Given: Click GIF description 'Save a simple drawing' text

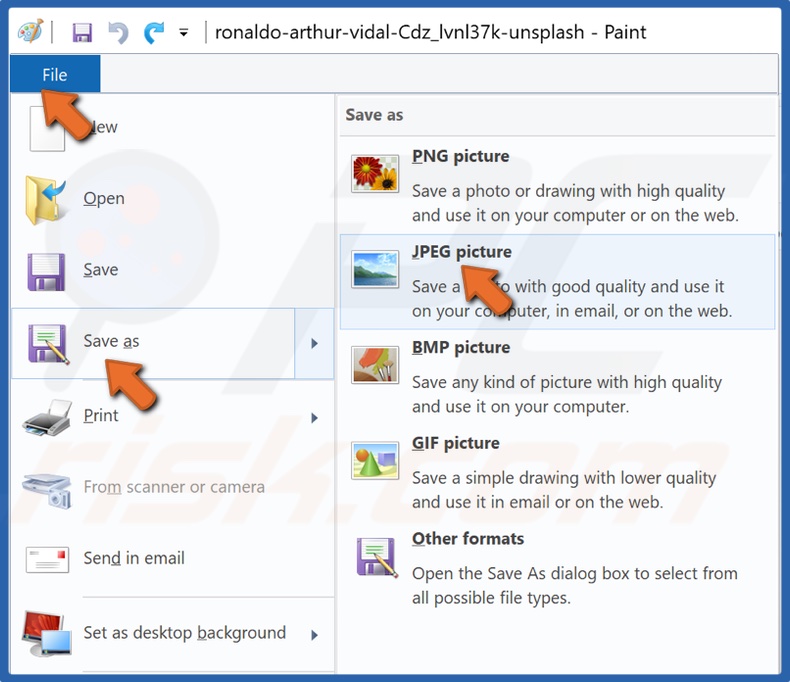Looking at the screenshot, I should click(564, 490).
